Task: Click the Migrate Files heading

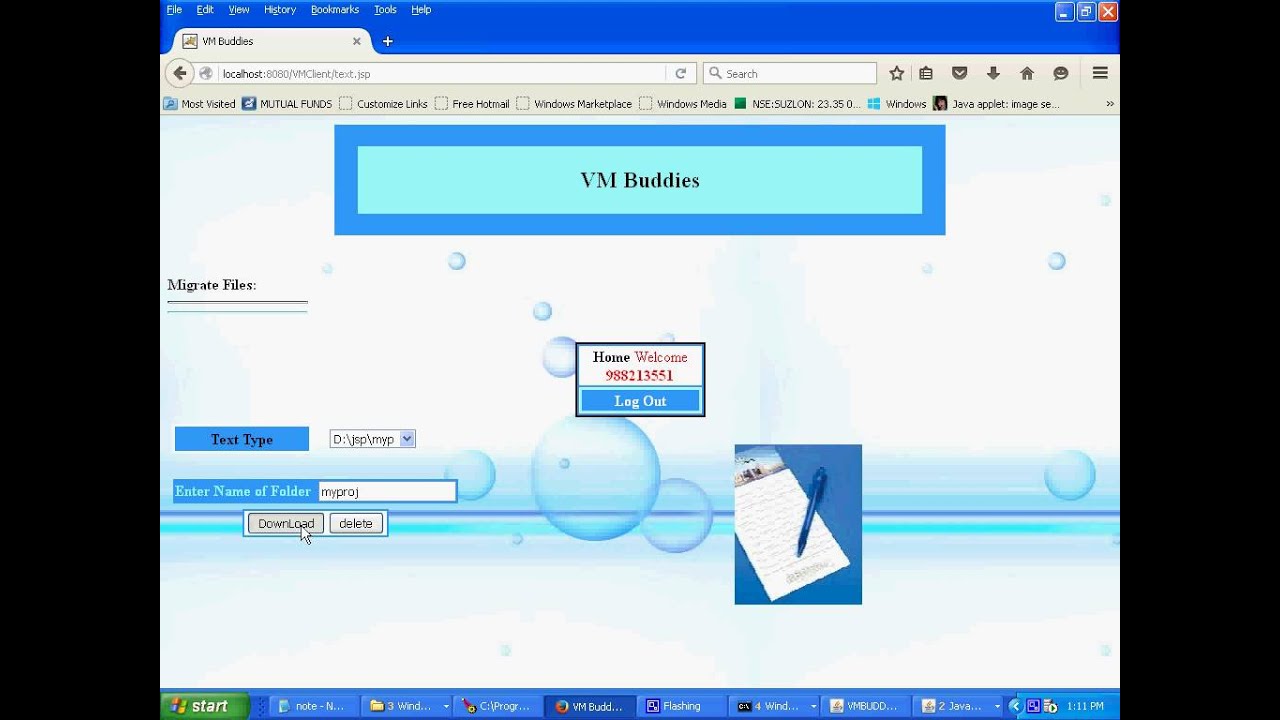Action: (x=212, y=285)
